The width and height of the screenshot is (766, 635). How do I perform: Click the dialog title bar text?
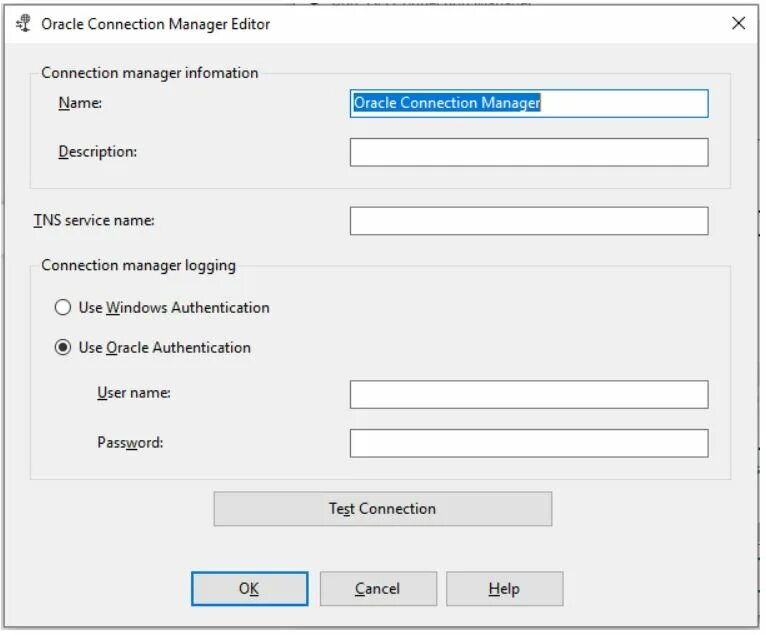coord(155,24)
